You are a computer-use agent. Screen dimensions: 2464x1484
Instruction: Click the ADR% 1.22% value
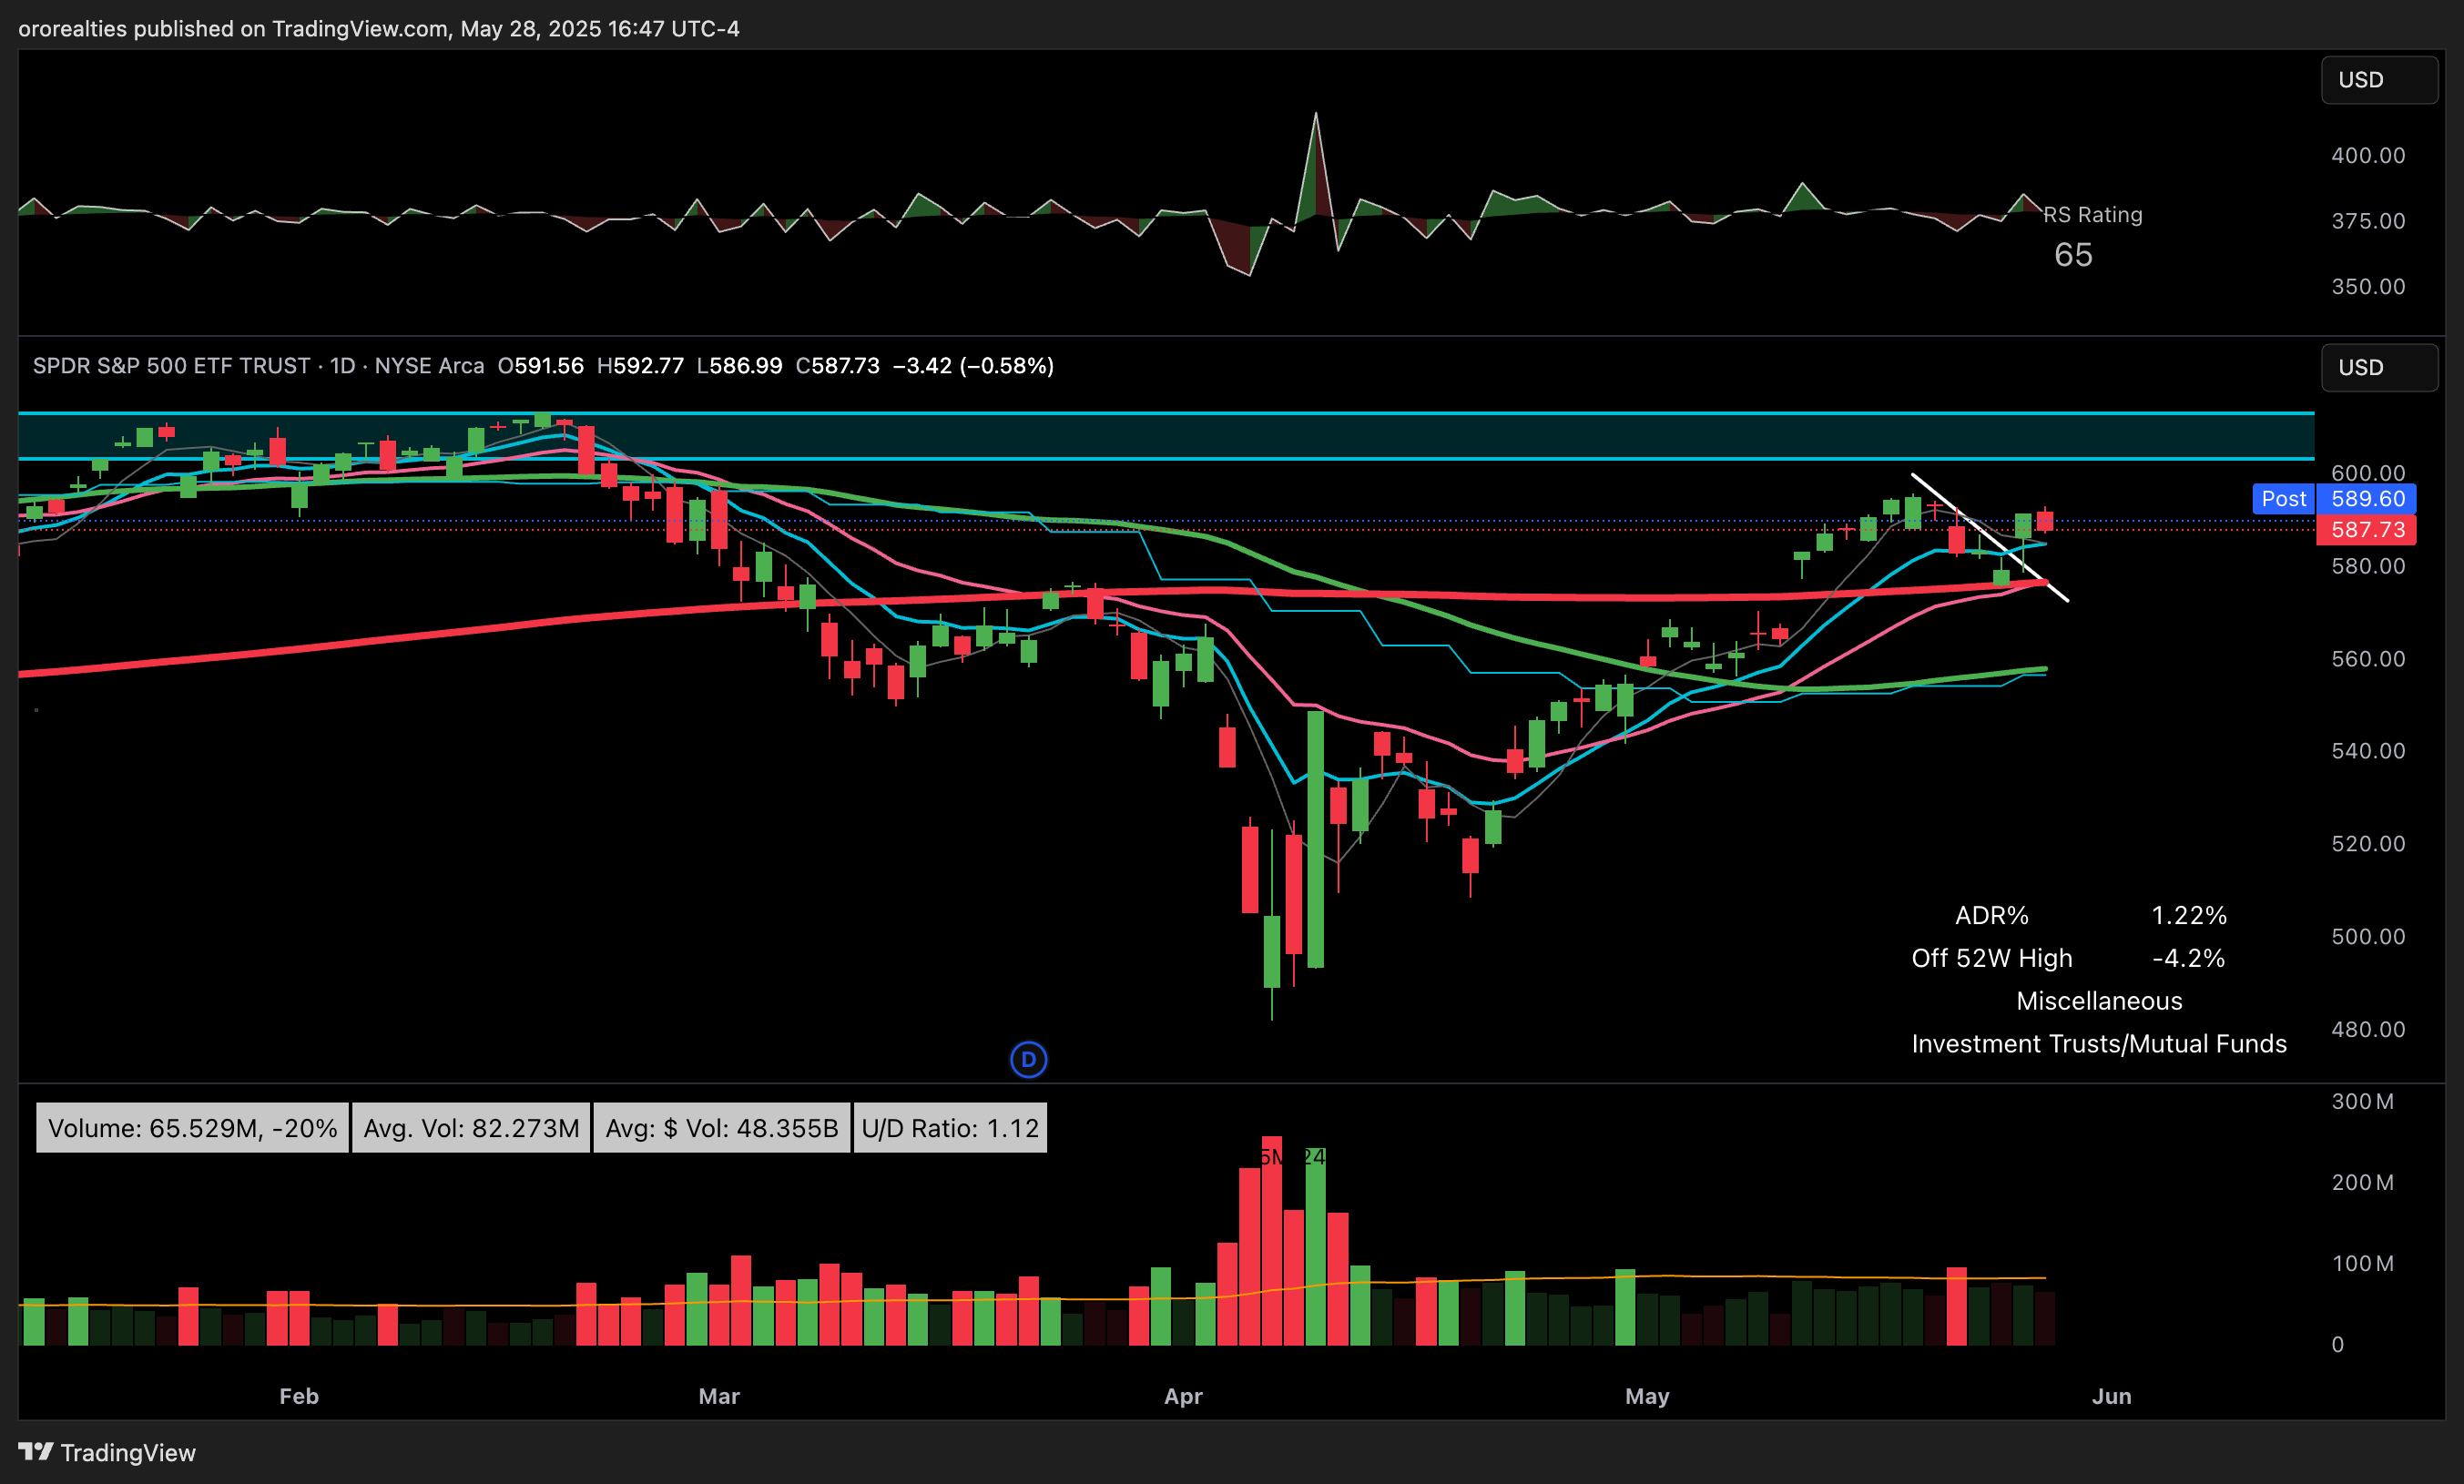click(x=2189, y=916)
